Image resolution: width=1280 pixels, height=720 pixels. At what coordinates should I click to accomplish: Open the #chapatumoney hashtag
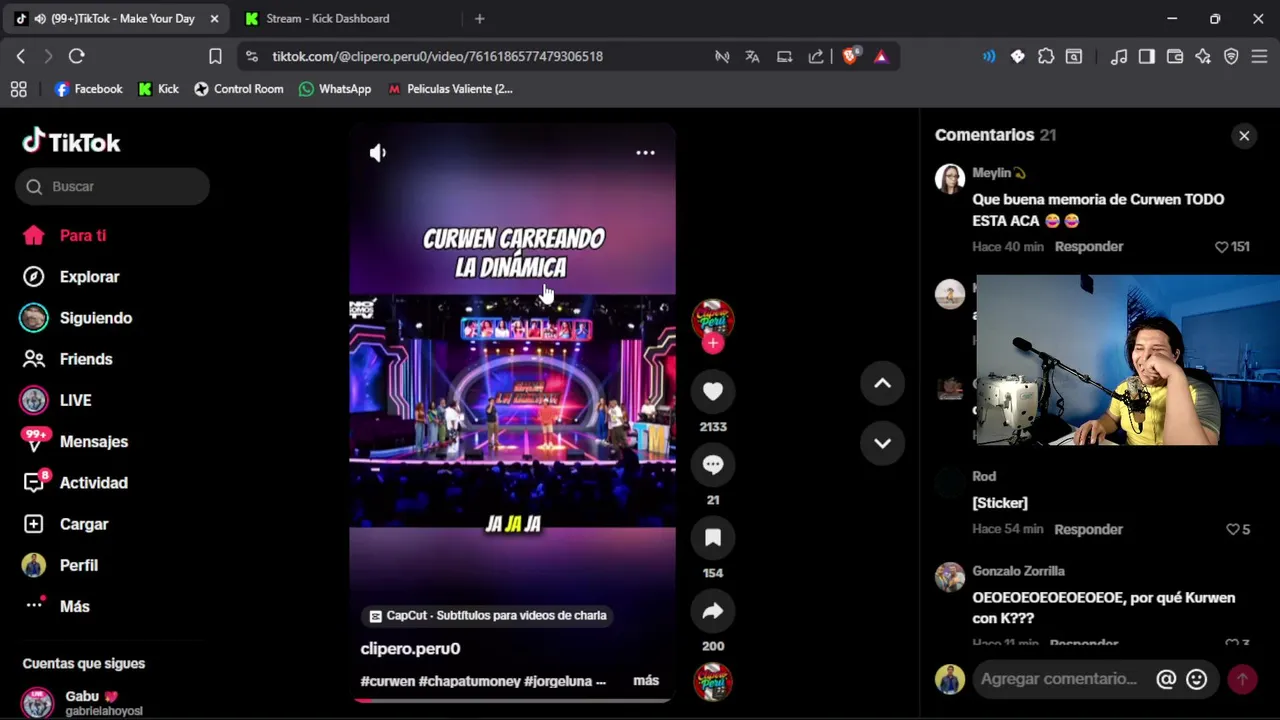(x=469, y=681)
